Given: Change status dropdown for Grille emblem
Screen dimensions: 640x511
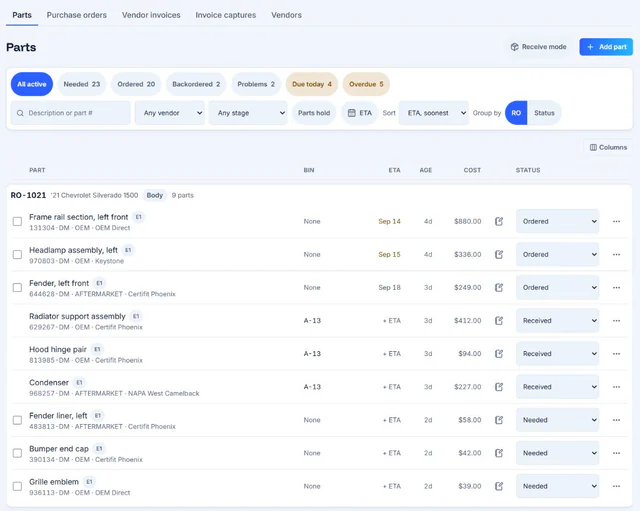Looking at the screenshot, I should coord(557,486).
